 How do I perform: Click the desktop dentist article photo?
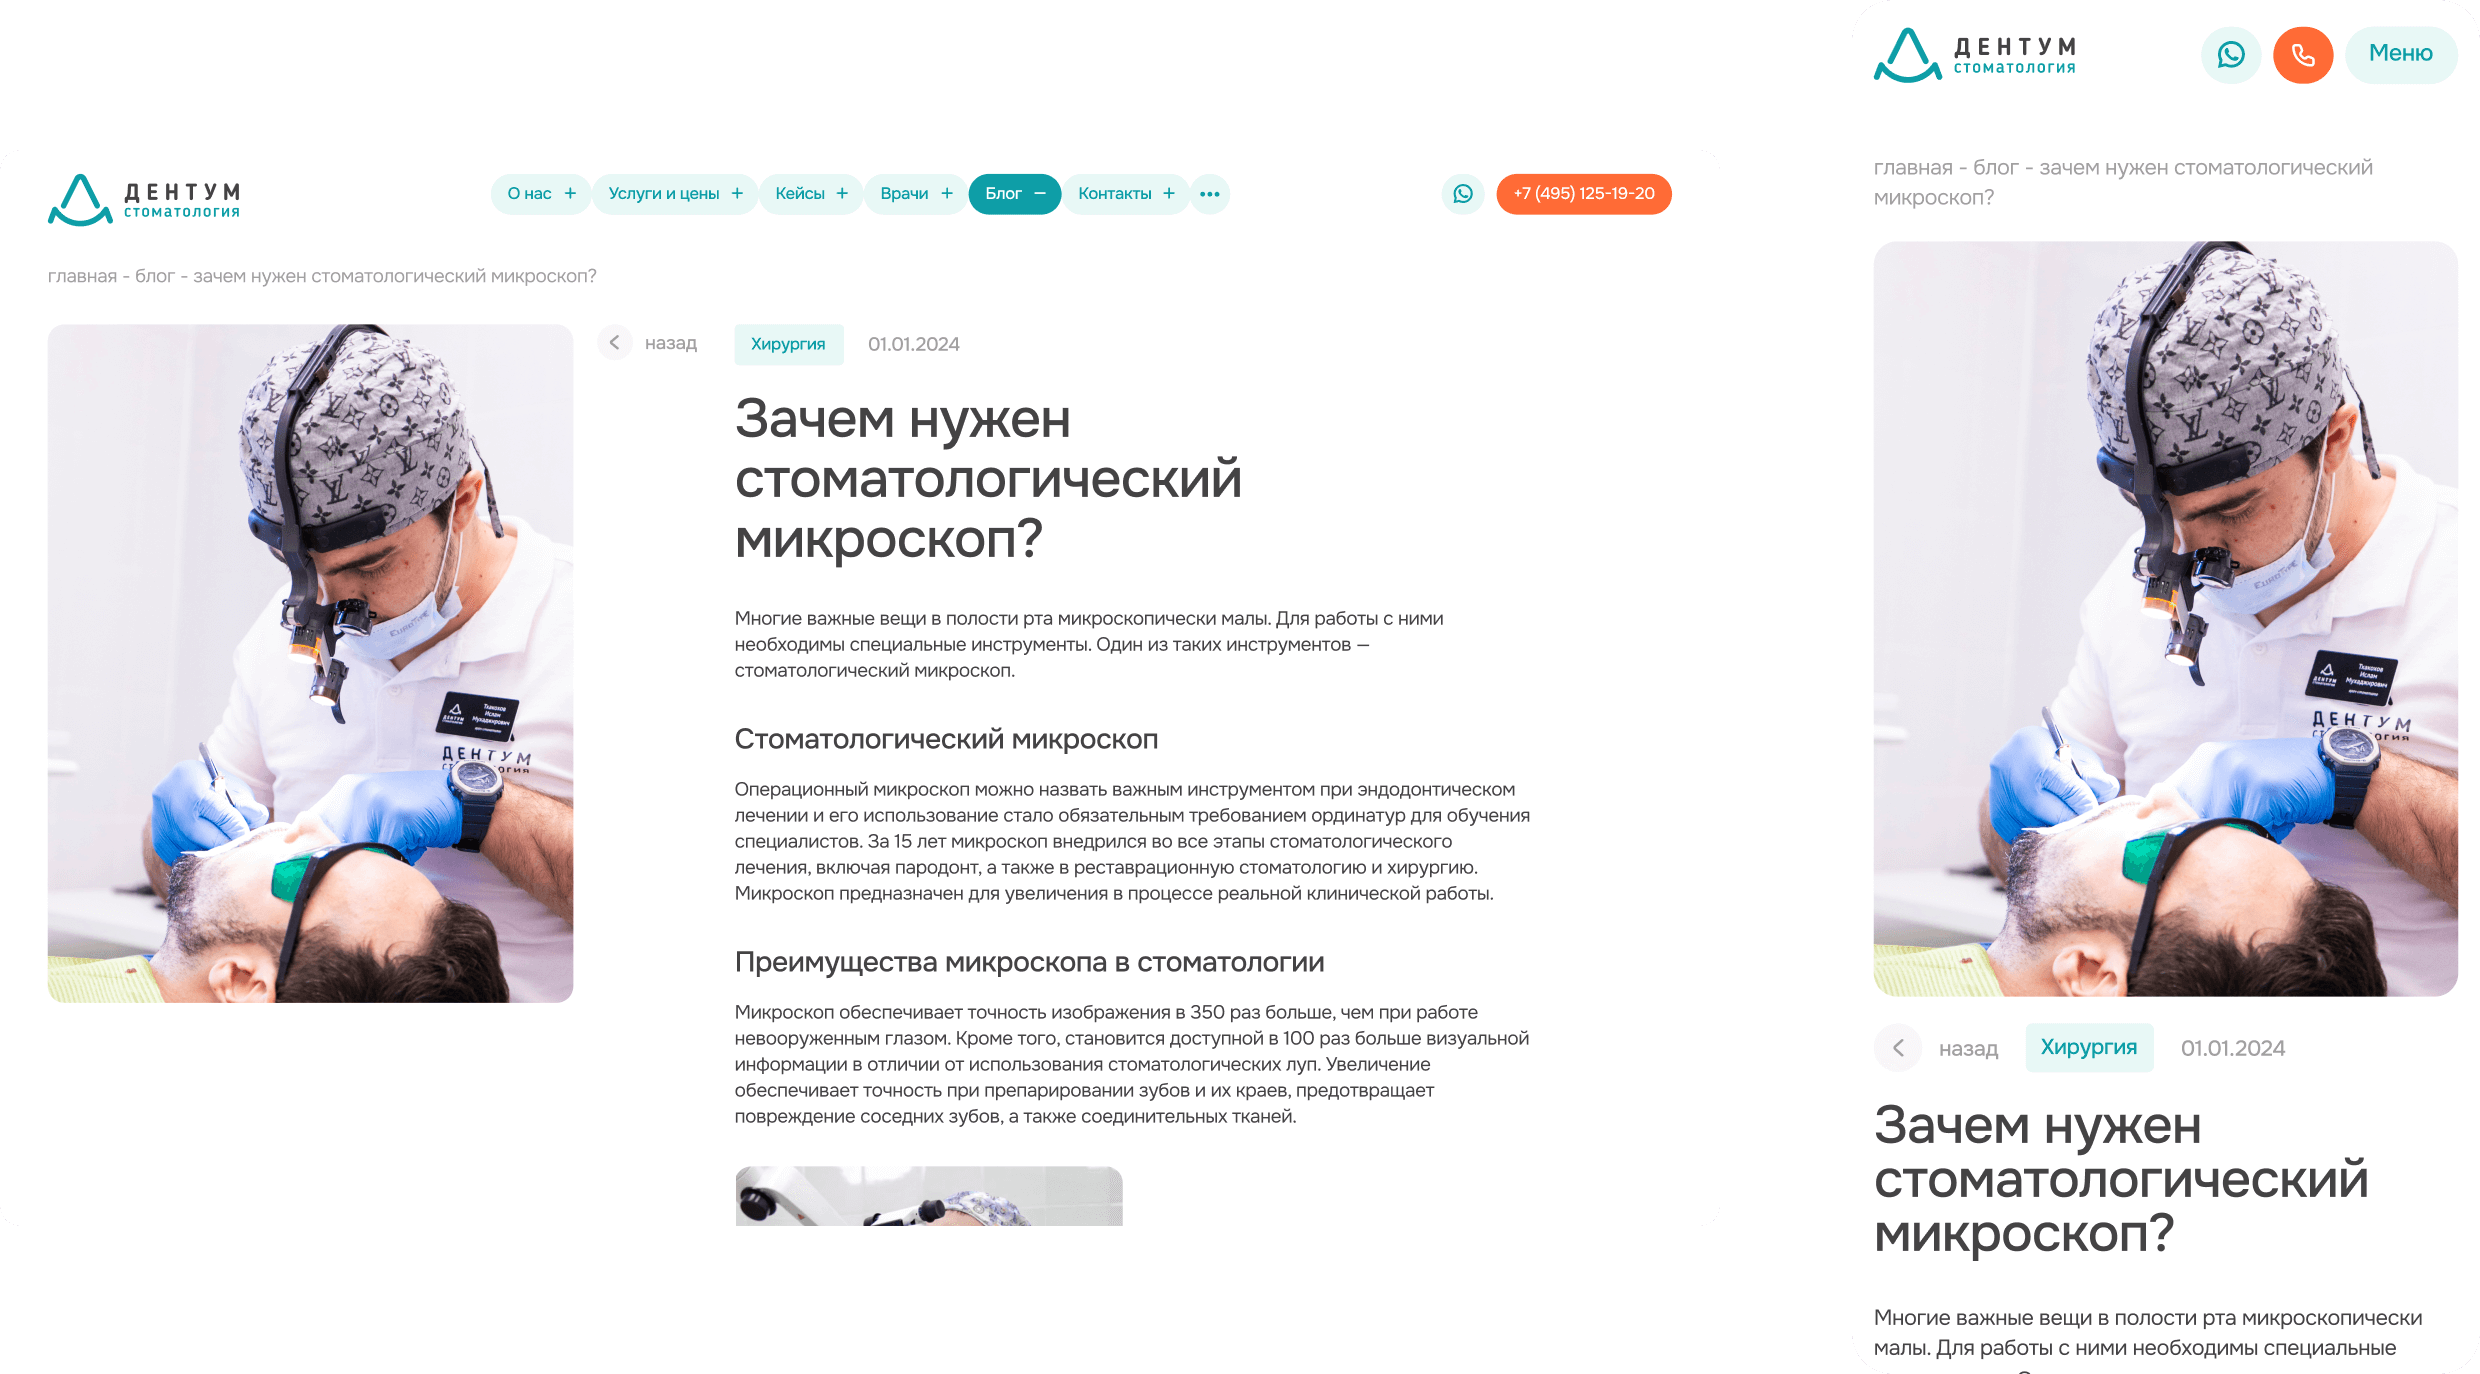(310, 663)
